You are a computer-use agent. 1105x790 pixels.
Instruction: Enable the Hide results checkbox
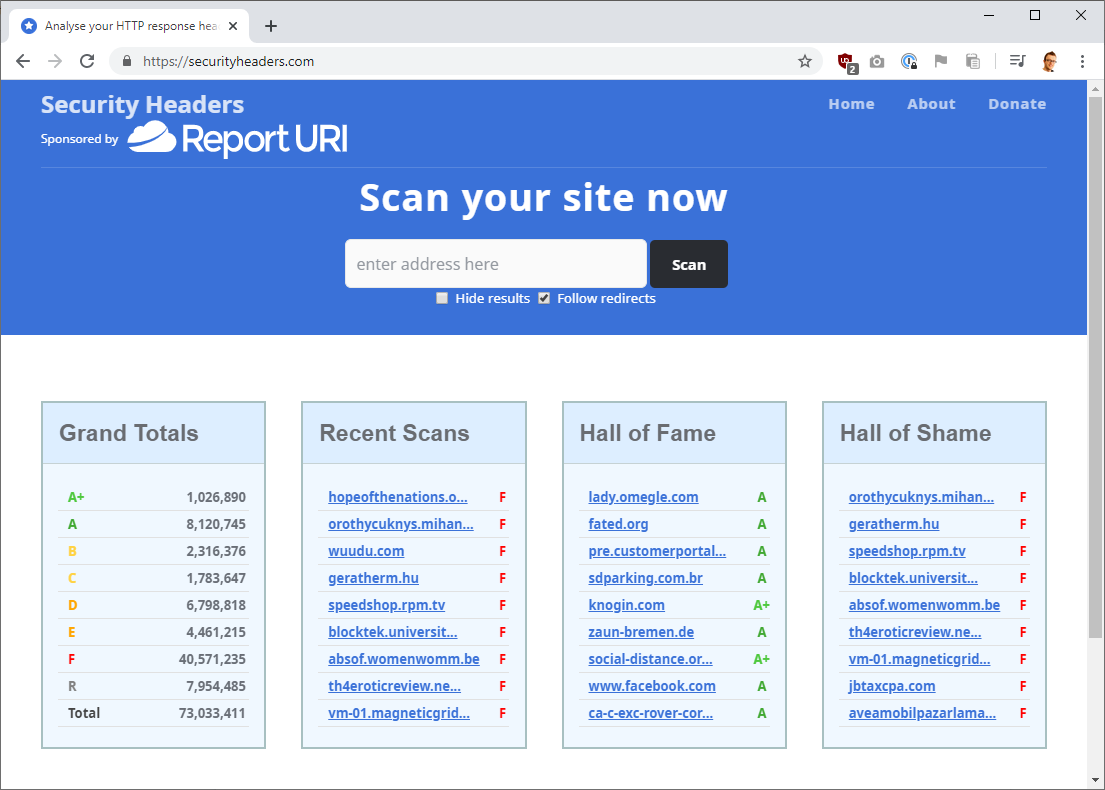[x=442, y=298]
